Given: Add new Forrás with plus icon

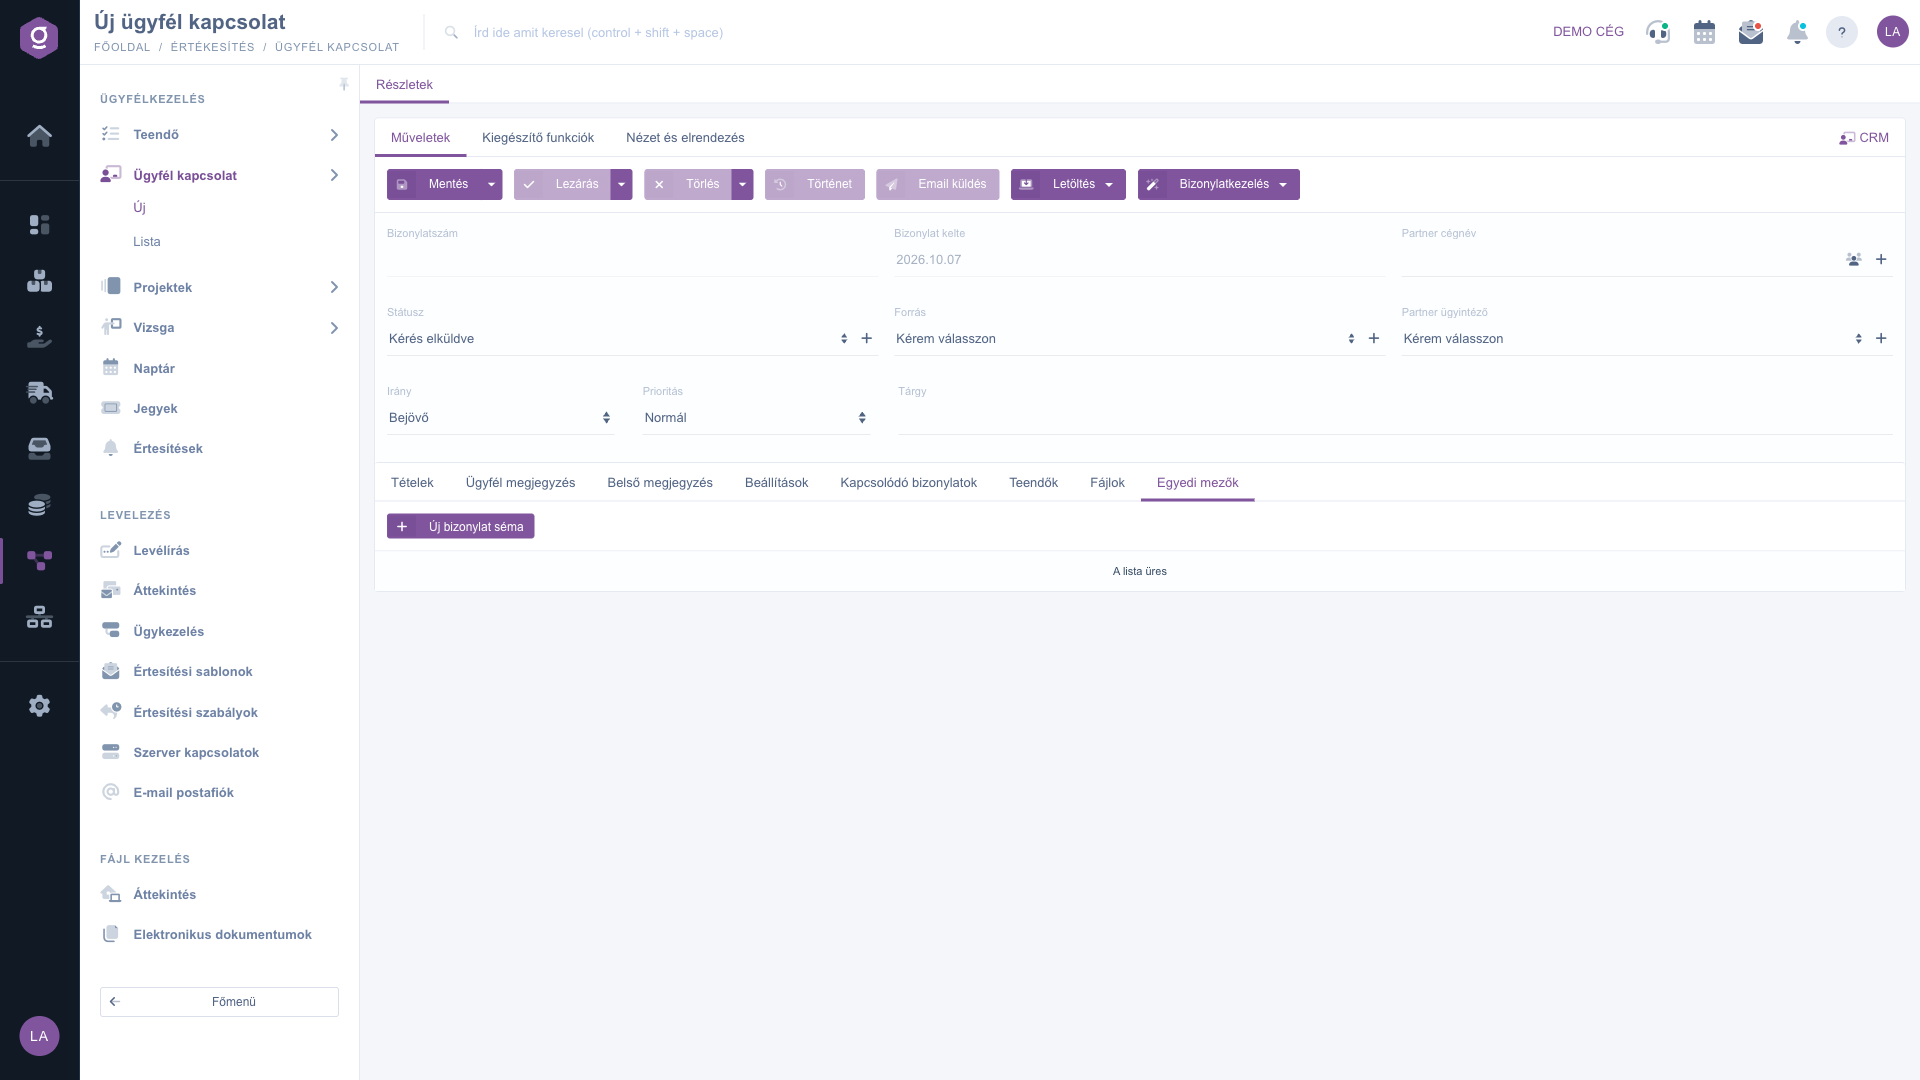Looking at the screenshot, I should [x=1374, y=338].
